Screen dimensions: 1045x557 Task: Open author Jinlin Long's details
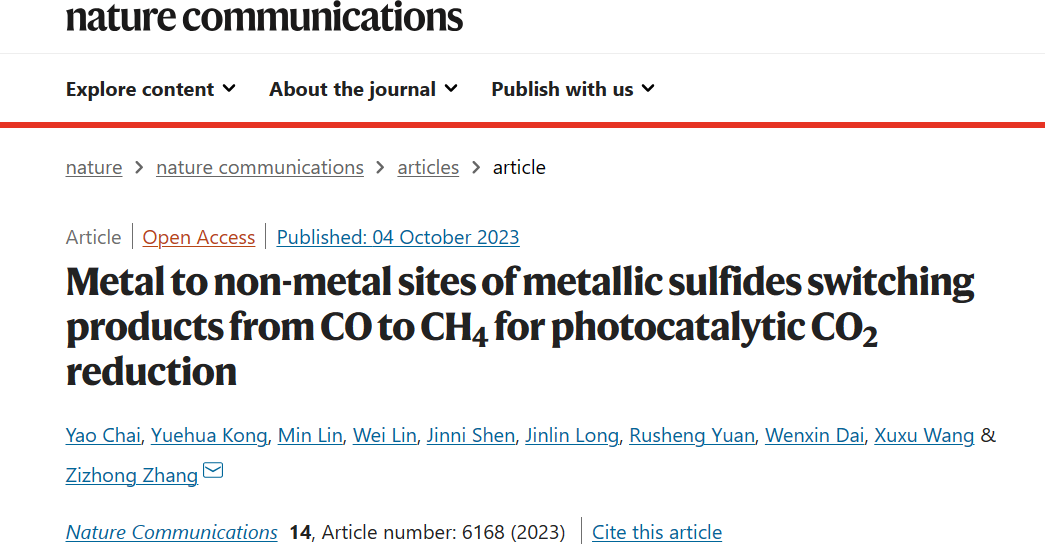point(572,436)
